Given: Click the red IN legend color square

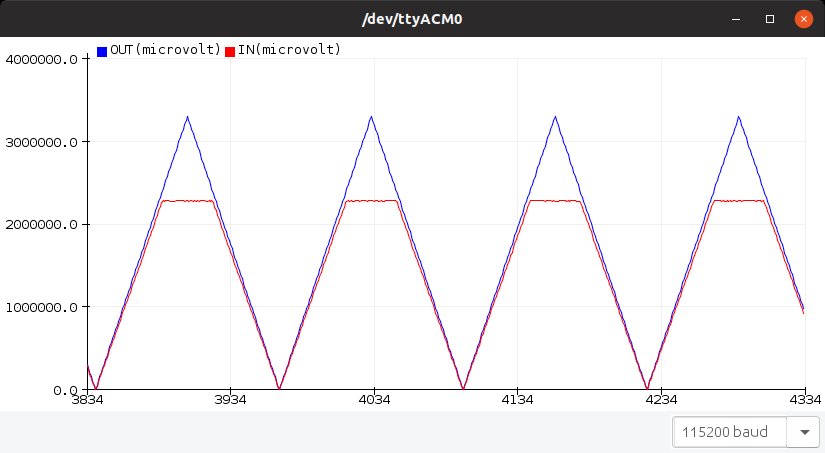Looking at the screenshot, I should (230, 50).
